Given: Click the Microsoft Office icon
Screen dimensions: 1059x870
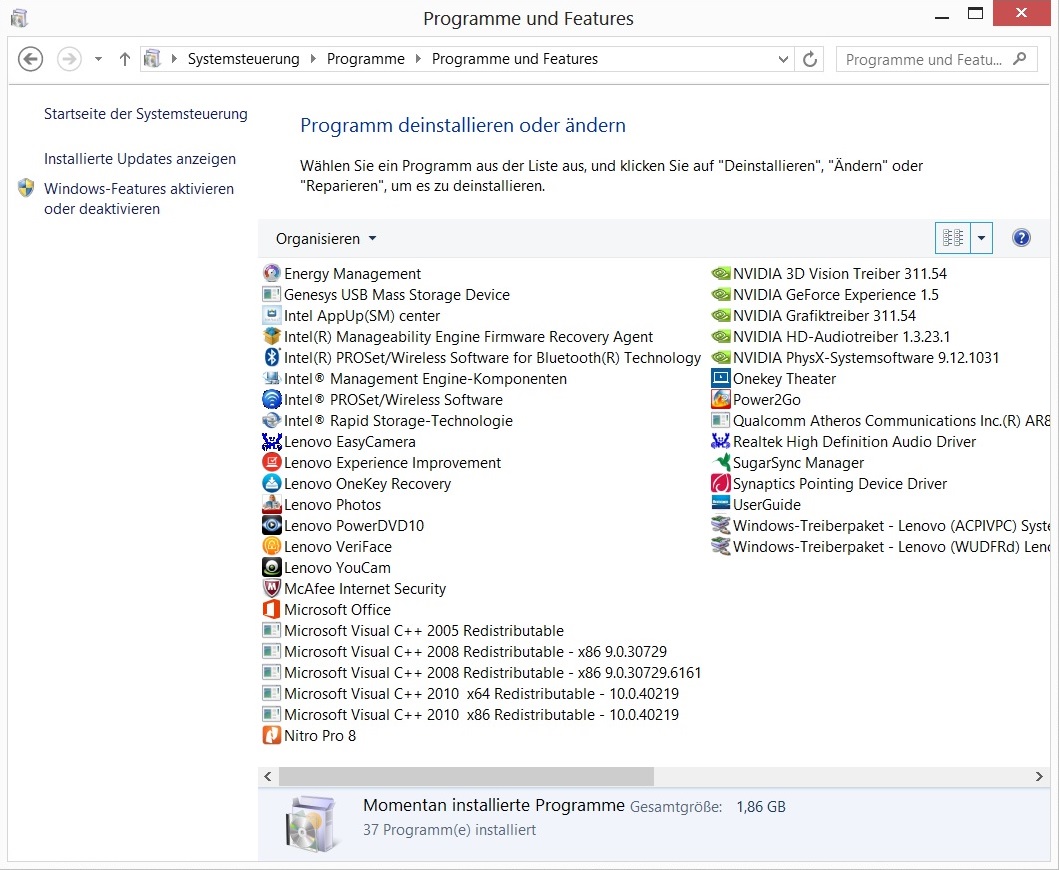Looking at the screenshot, I should 272,609.
